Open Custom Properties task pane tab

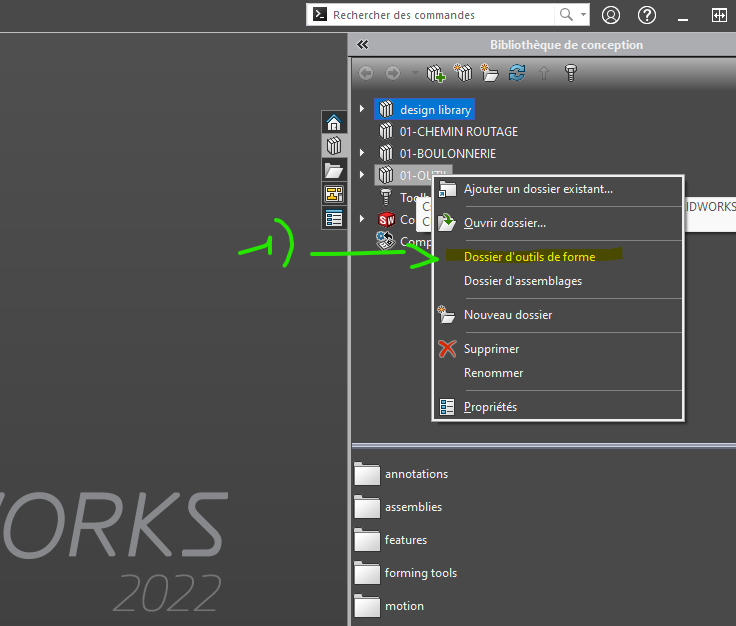[334, 218]
